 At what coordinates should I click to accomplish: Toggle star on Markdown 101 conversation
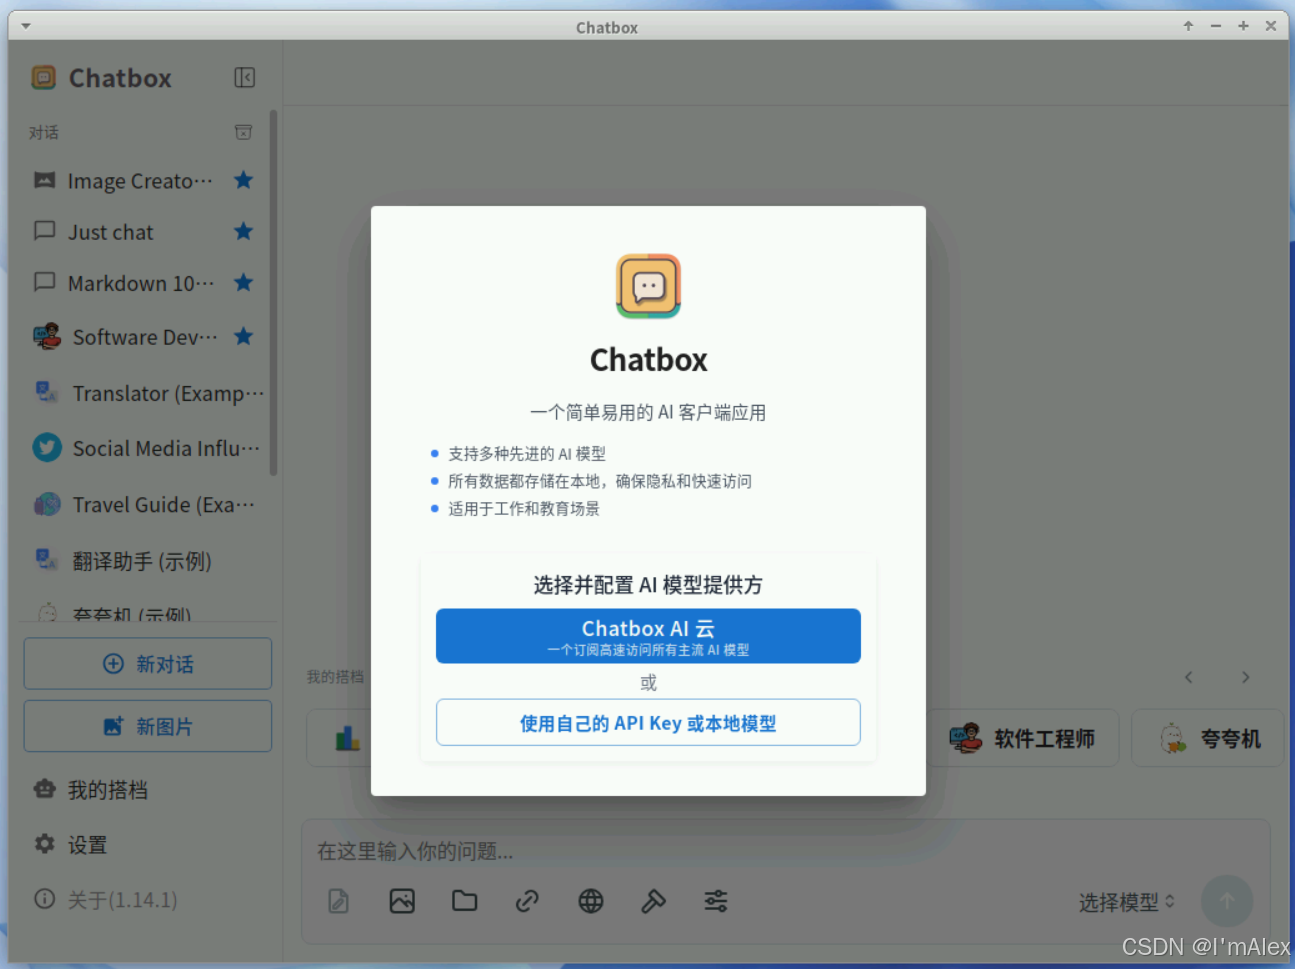[x=243, y=282]
